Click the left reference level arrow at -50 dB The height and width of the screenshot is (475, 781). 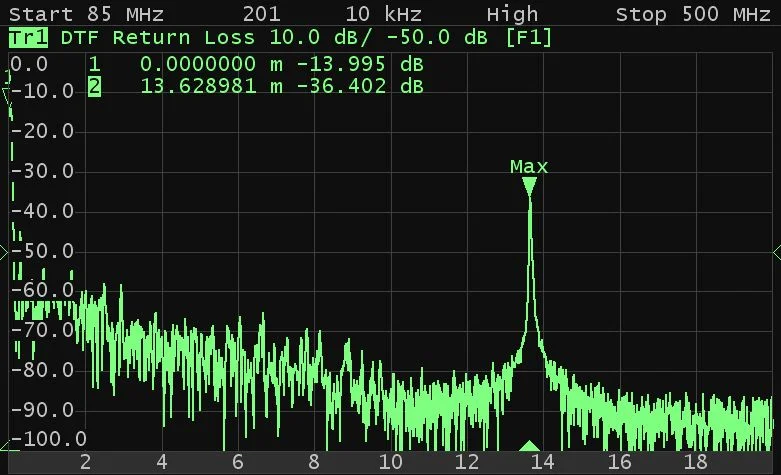[4, 251]
